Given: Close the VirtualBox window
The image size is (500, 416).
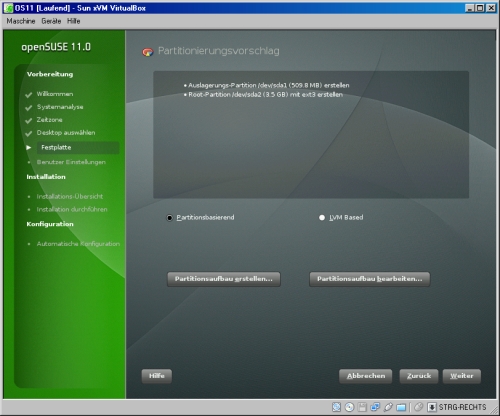Looking at the screenshot, I should (x=491, y=8).
